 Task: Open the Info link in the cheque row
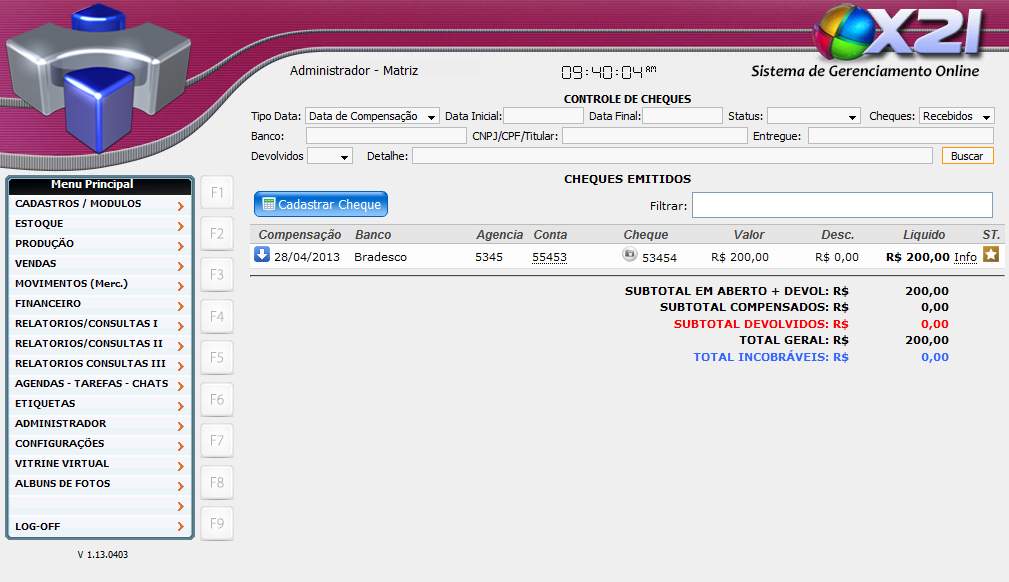[x=965, y=257]
